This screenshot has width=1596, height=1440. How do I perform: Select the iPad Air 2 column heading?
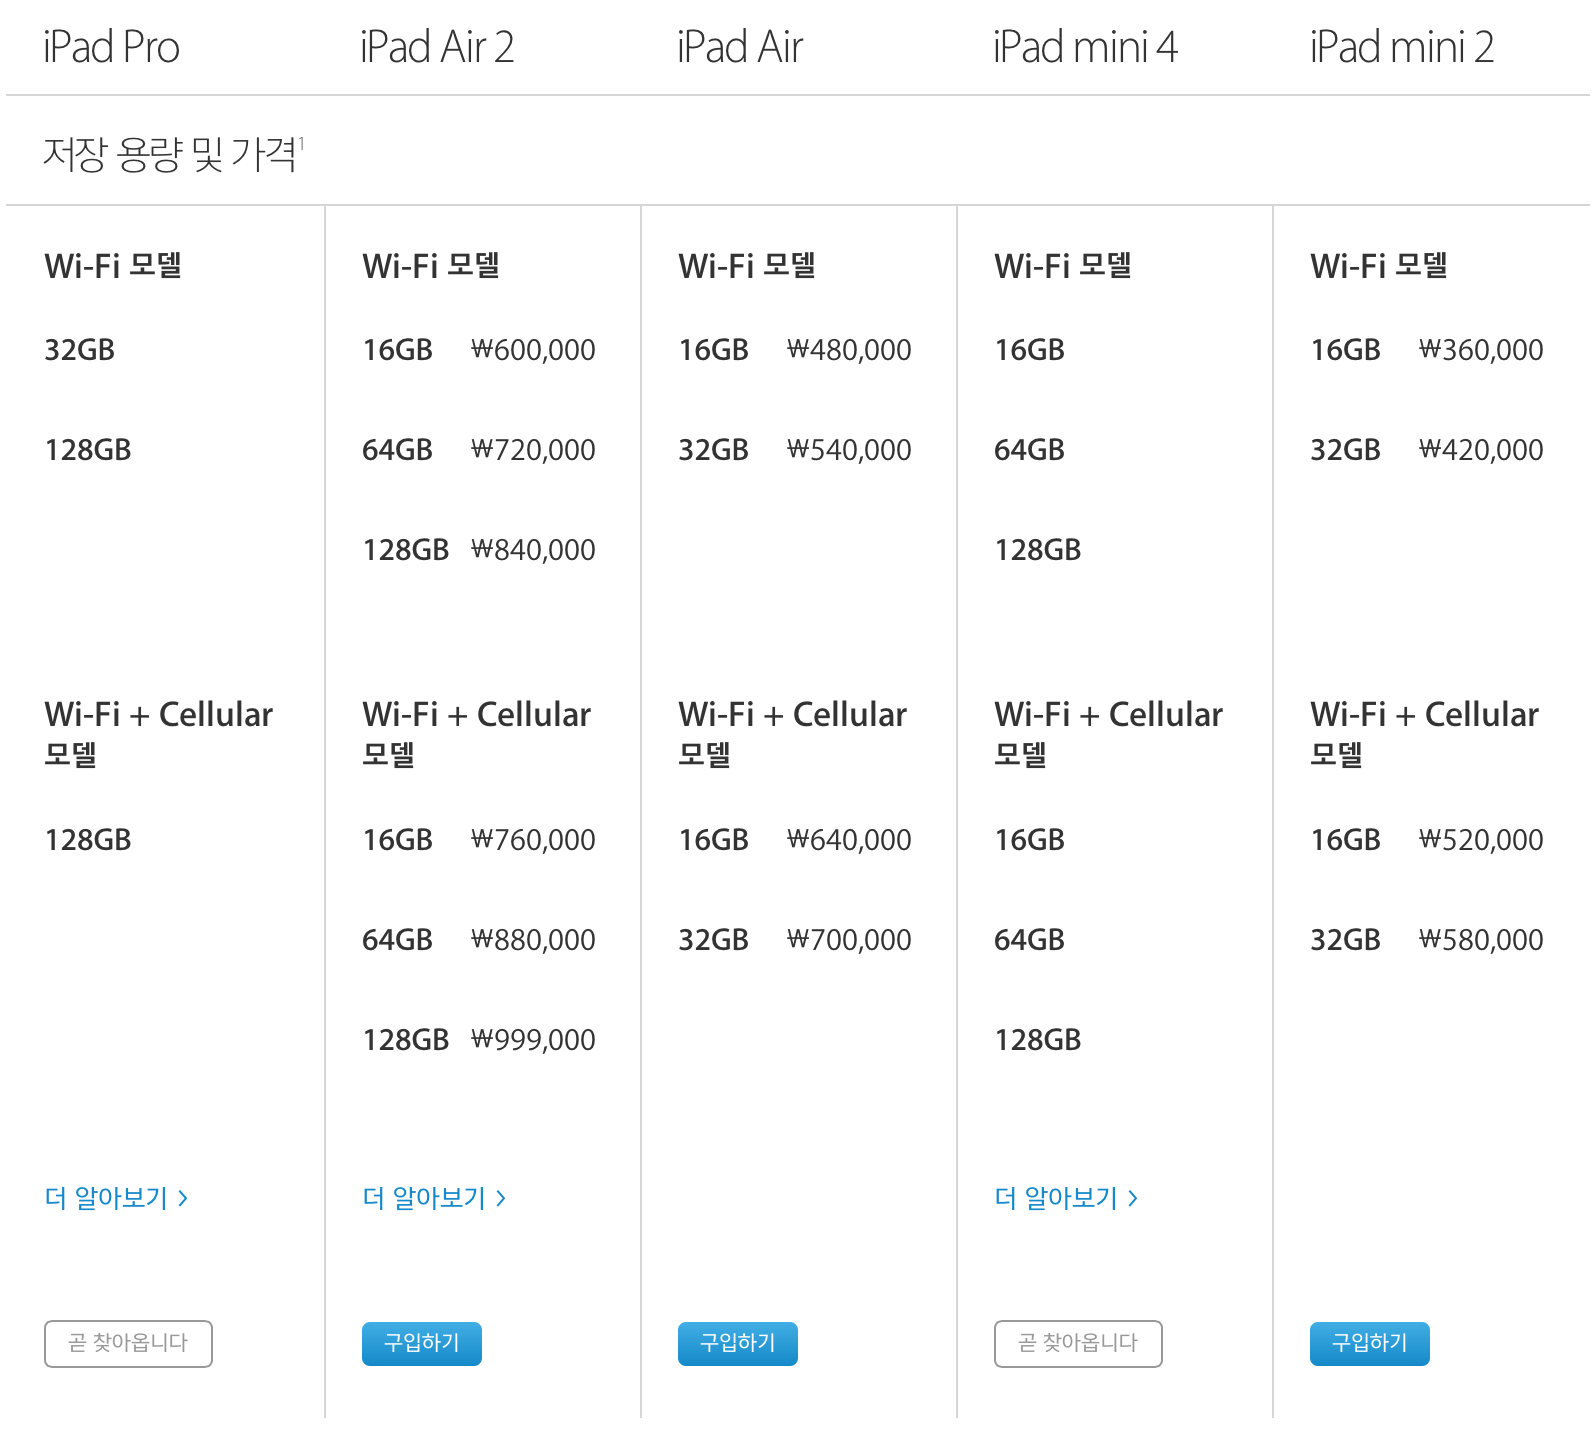click(x=437, y=47)
